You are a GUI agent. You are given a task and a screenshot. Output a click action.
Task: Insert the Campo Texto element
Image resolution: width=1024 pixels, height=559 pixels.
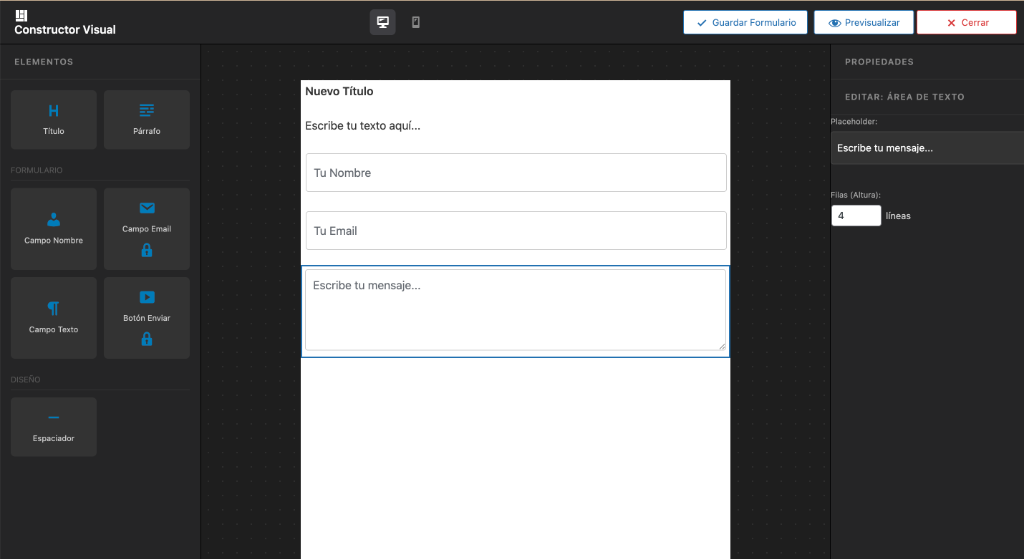click(54, 318)
